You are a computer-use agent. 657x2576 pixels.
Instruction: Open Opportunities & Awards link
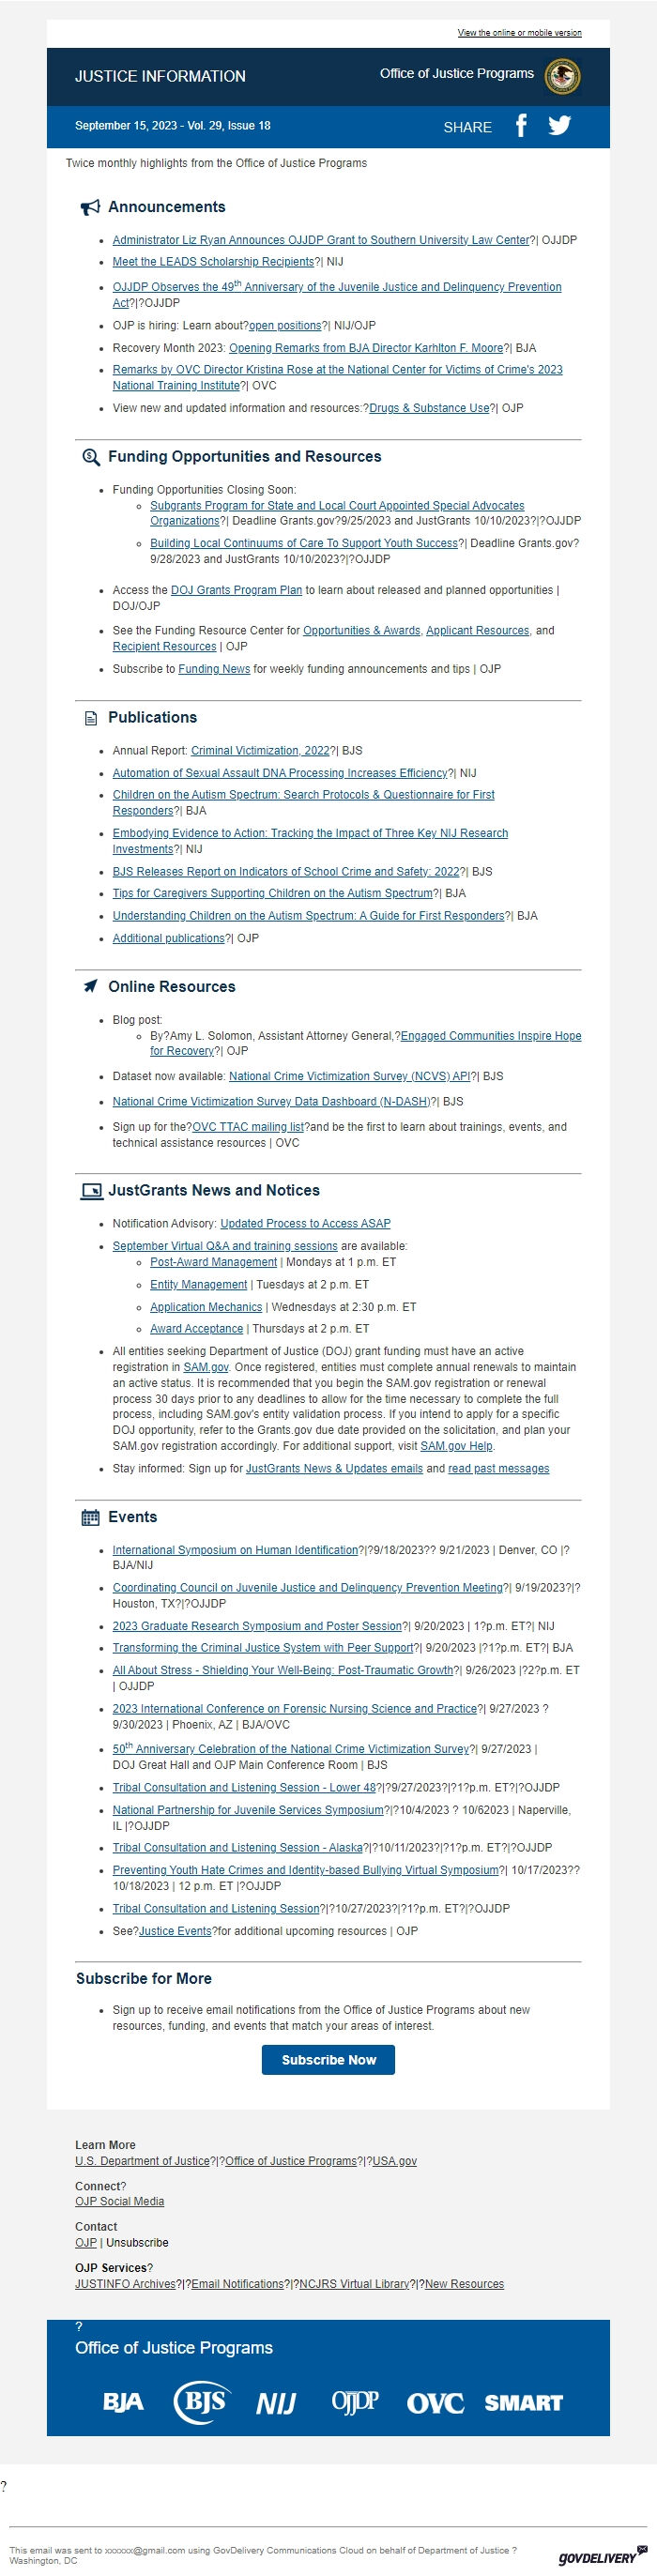[x=361, y=631]
